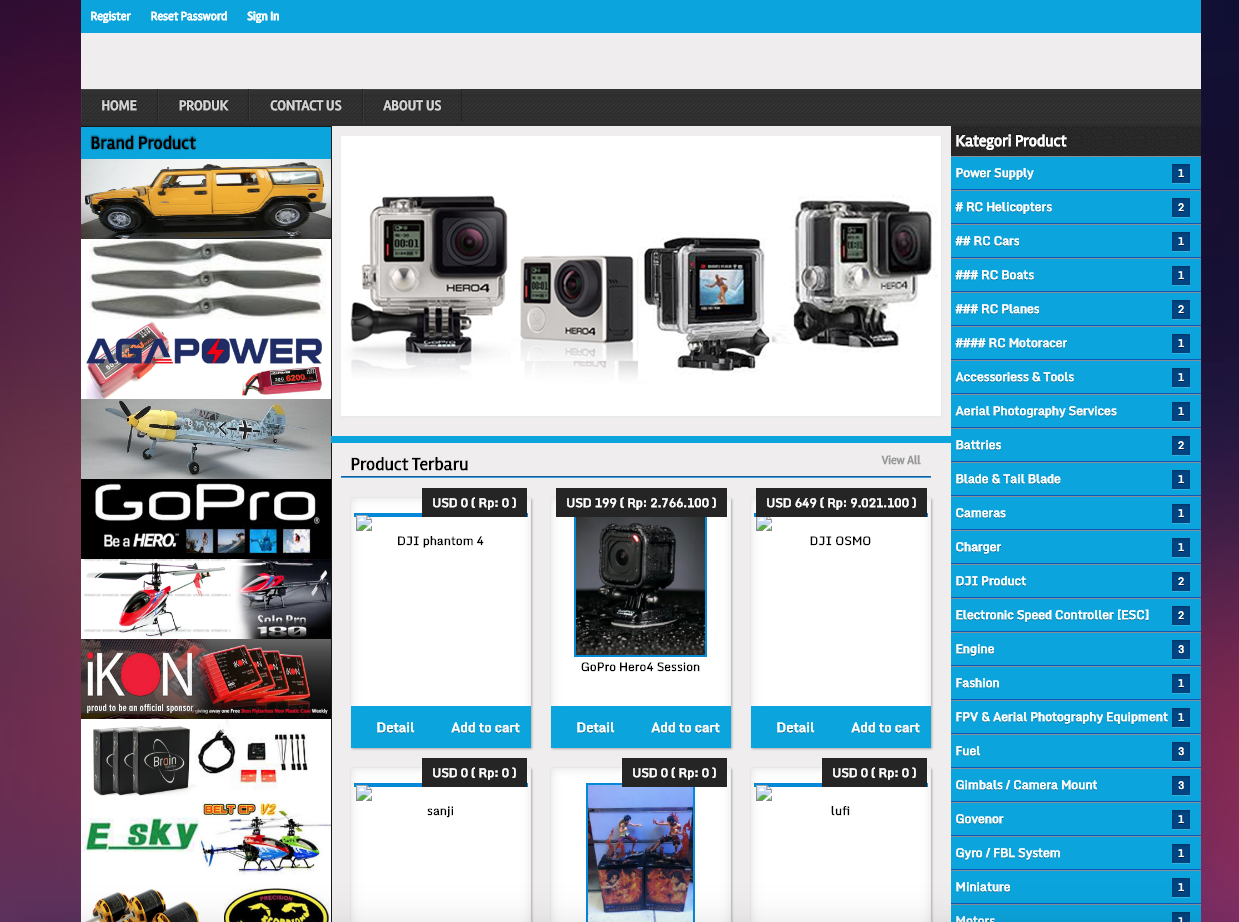Click the warplane brand image
1239x922 pixels.
coord(206,438)
